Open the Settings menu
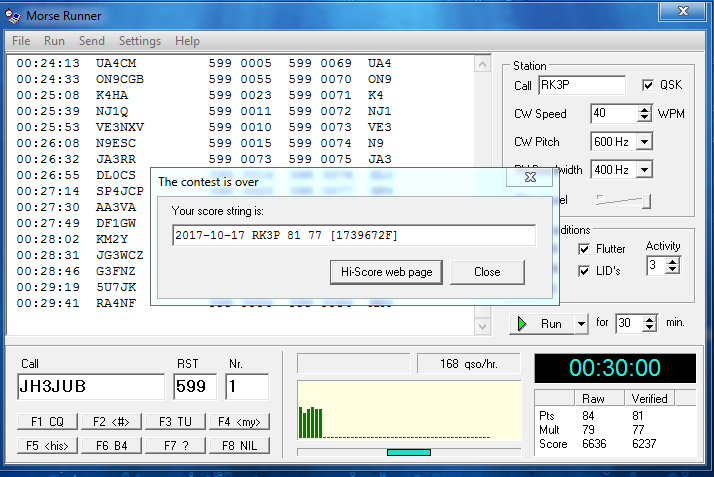 coord(139,41)
